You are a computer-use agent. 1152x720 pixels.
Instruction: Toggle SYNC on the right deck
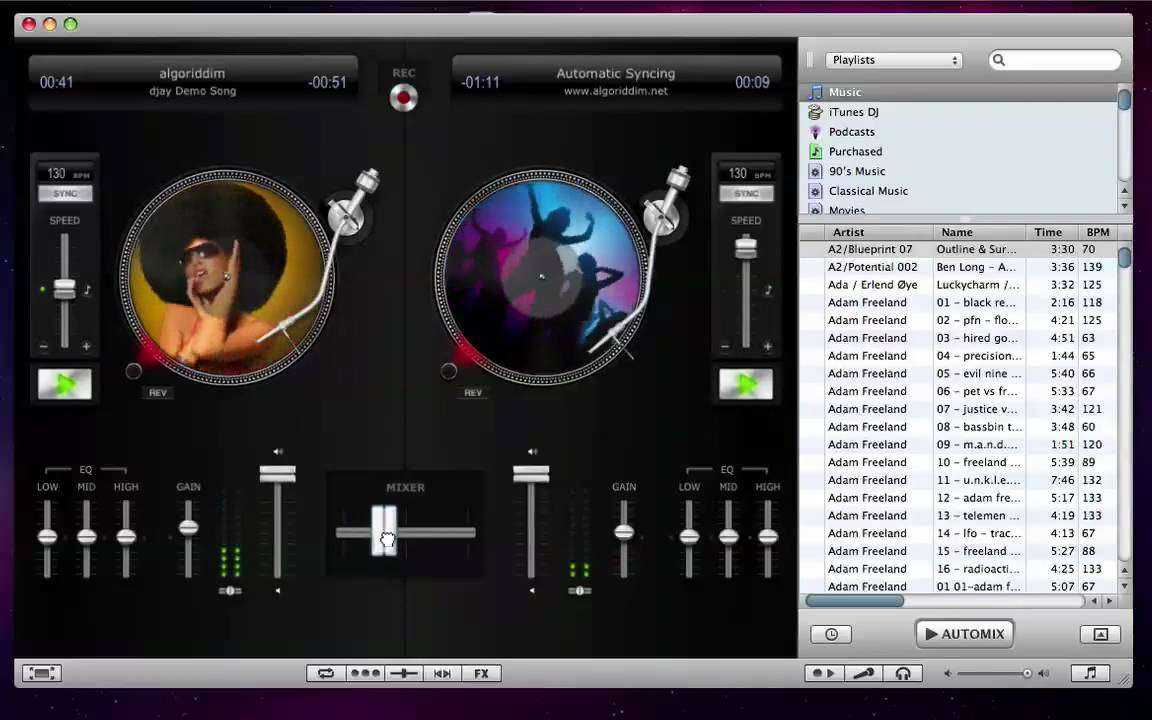click(746, 194)
